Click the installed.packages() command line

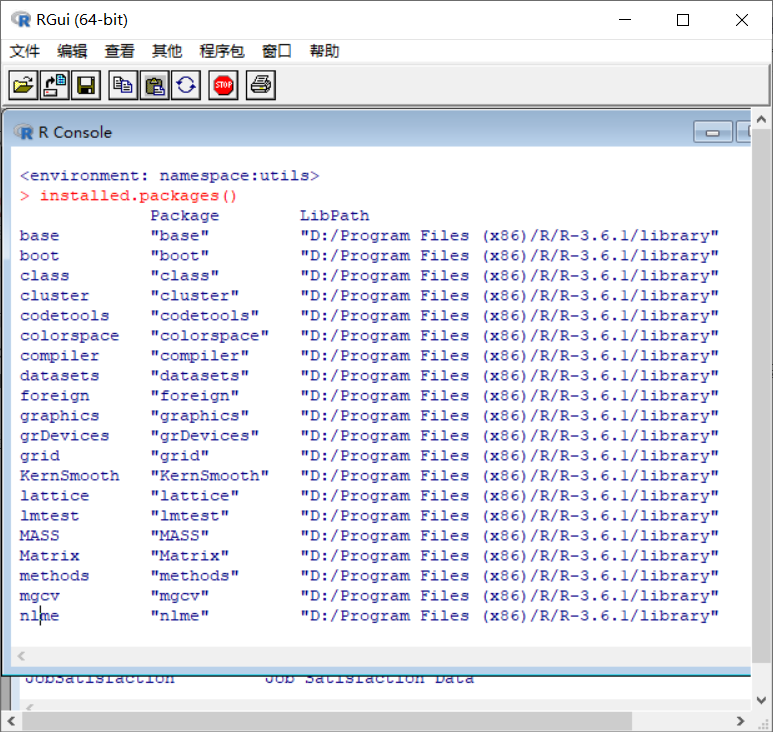[x=128, y=196]
